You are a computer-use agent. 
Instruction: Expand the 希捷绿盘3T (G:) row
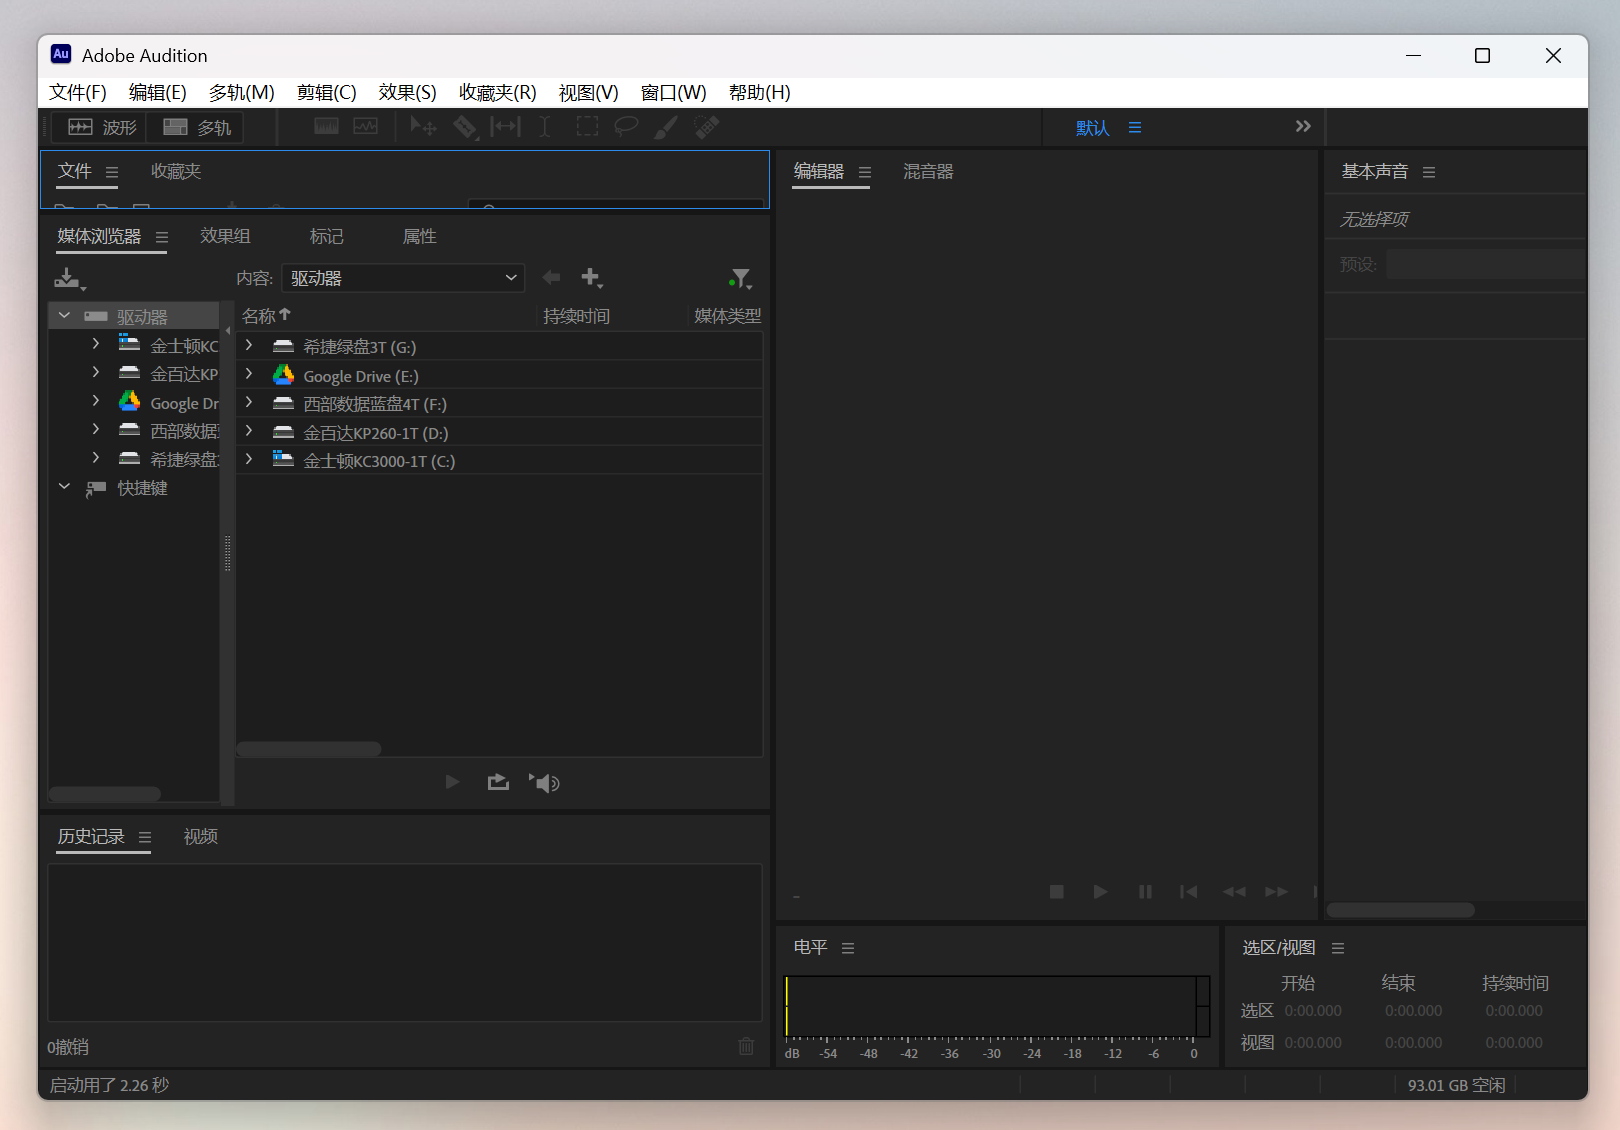click(x=249, y=346)
